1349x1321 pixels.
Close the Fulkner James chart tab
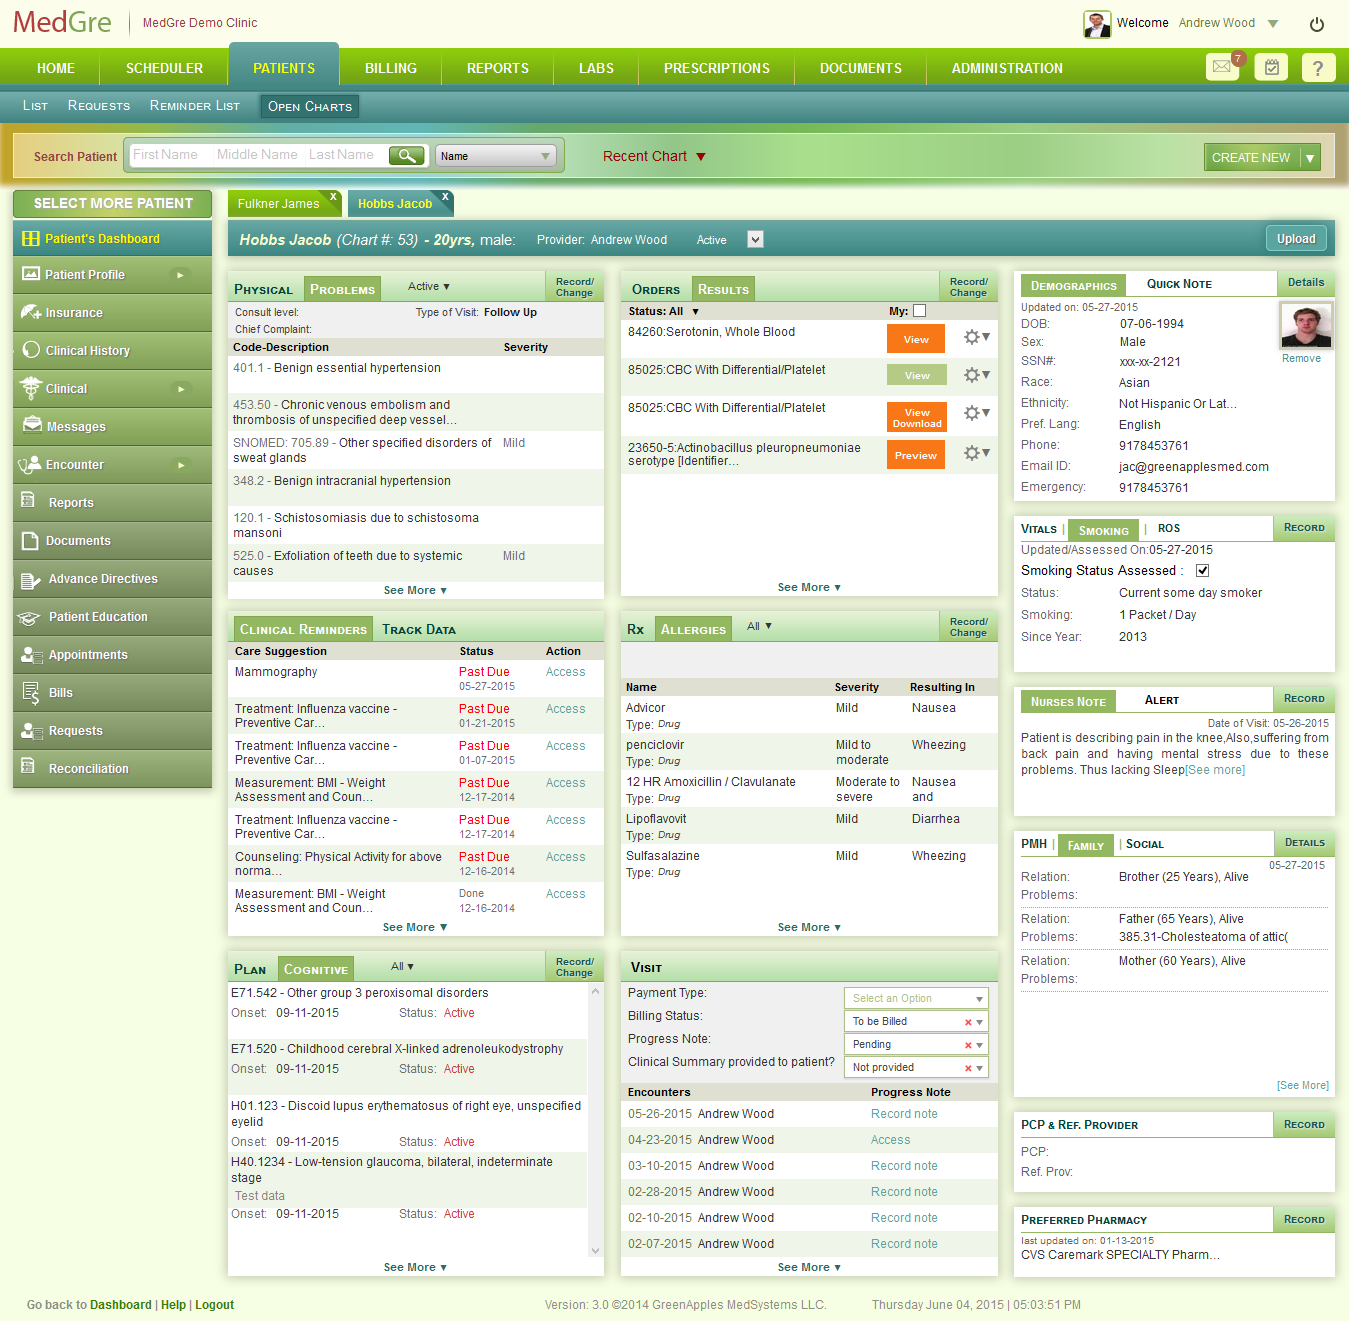pyautogui.click(x=333, y=196)
